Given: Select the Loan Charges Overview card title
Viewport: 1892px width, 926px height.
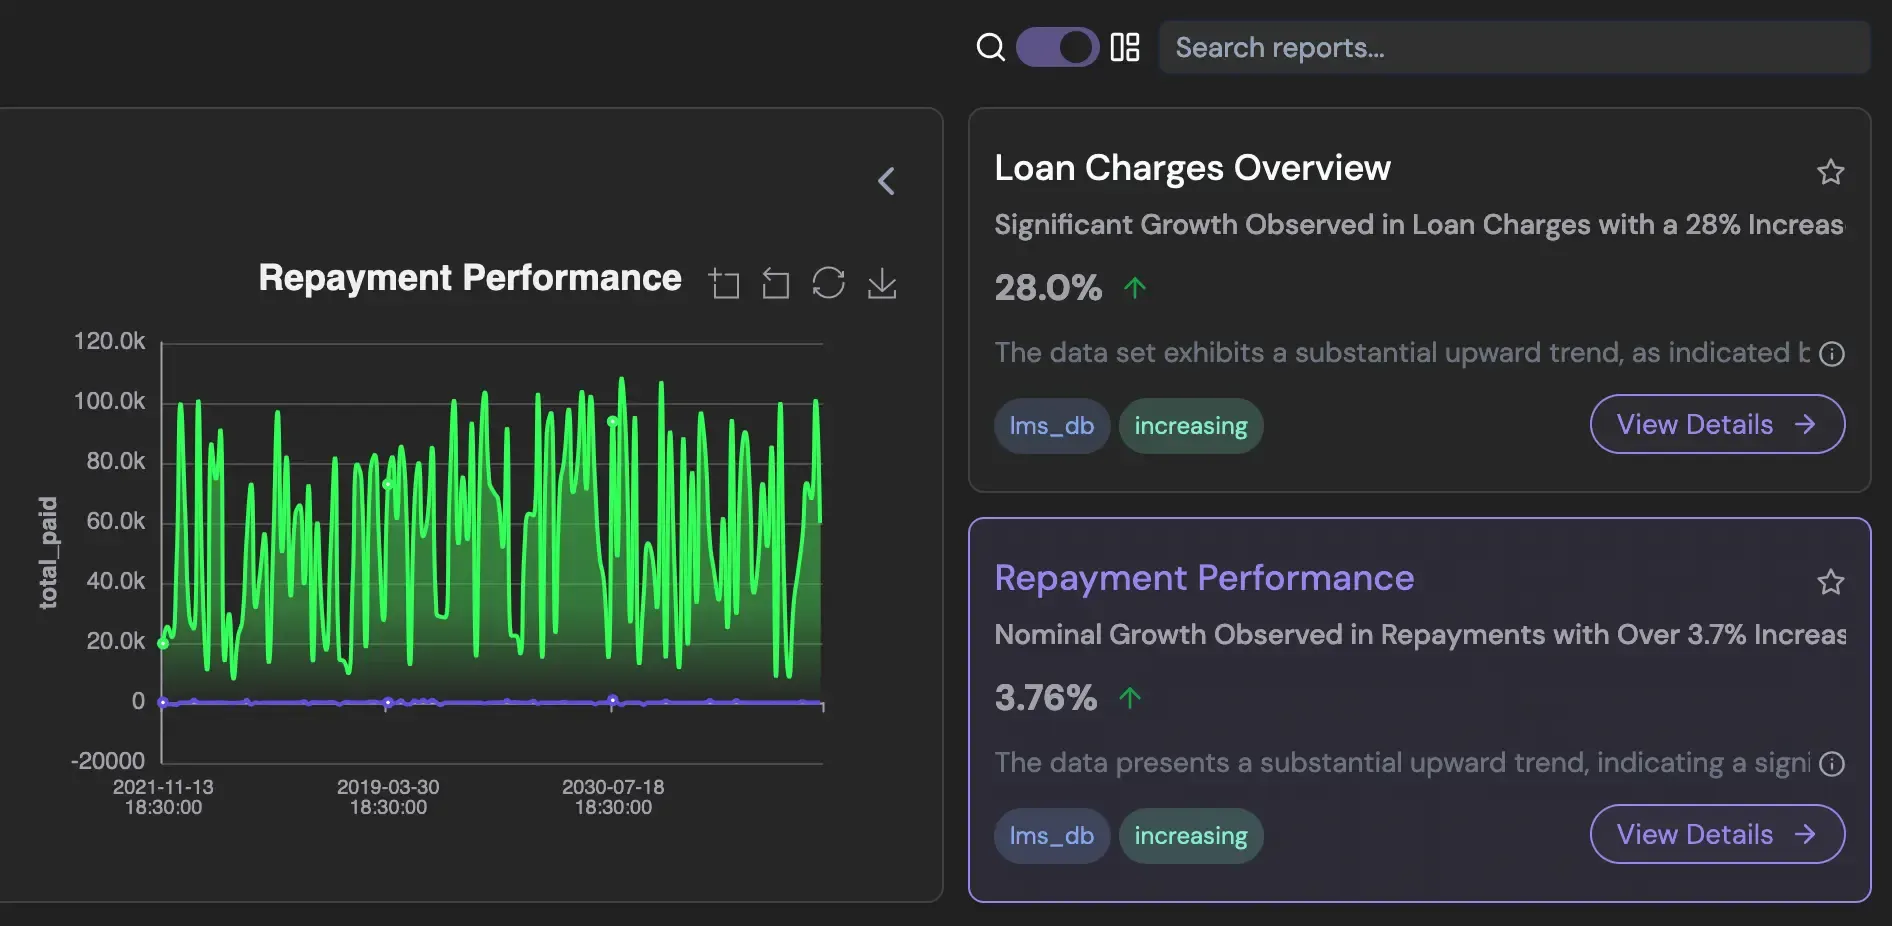Looking at the screenshot, I should [x=1192, y=167].
